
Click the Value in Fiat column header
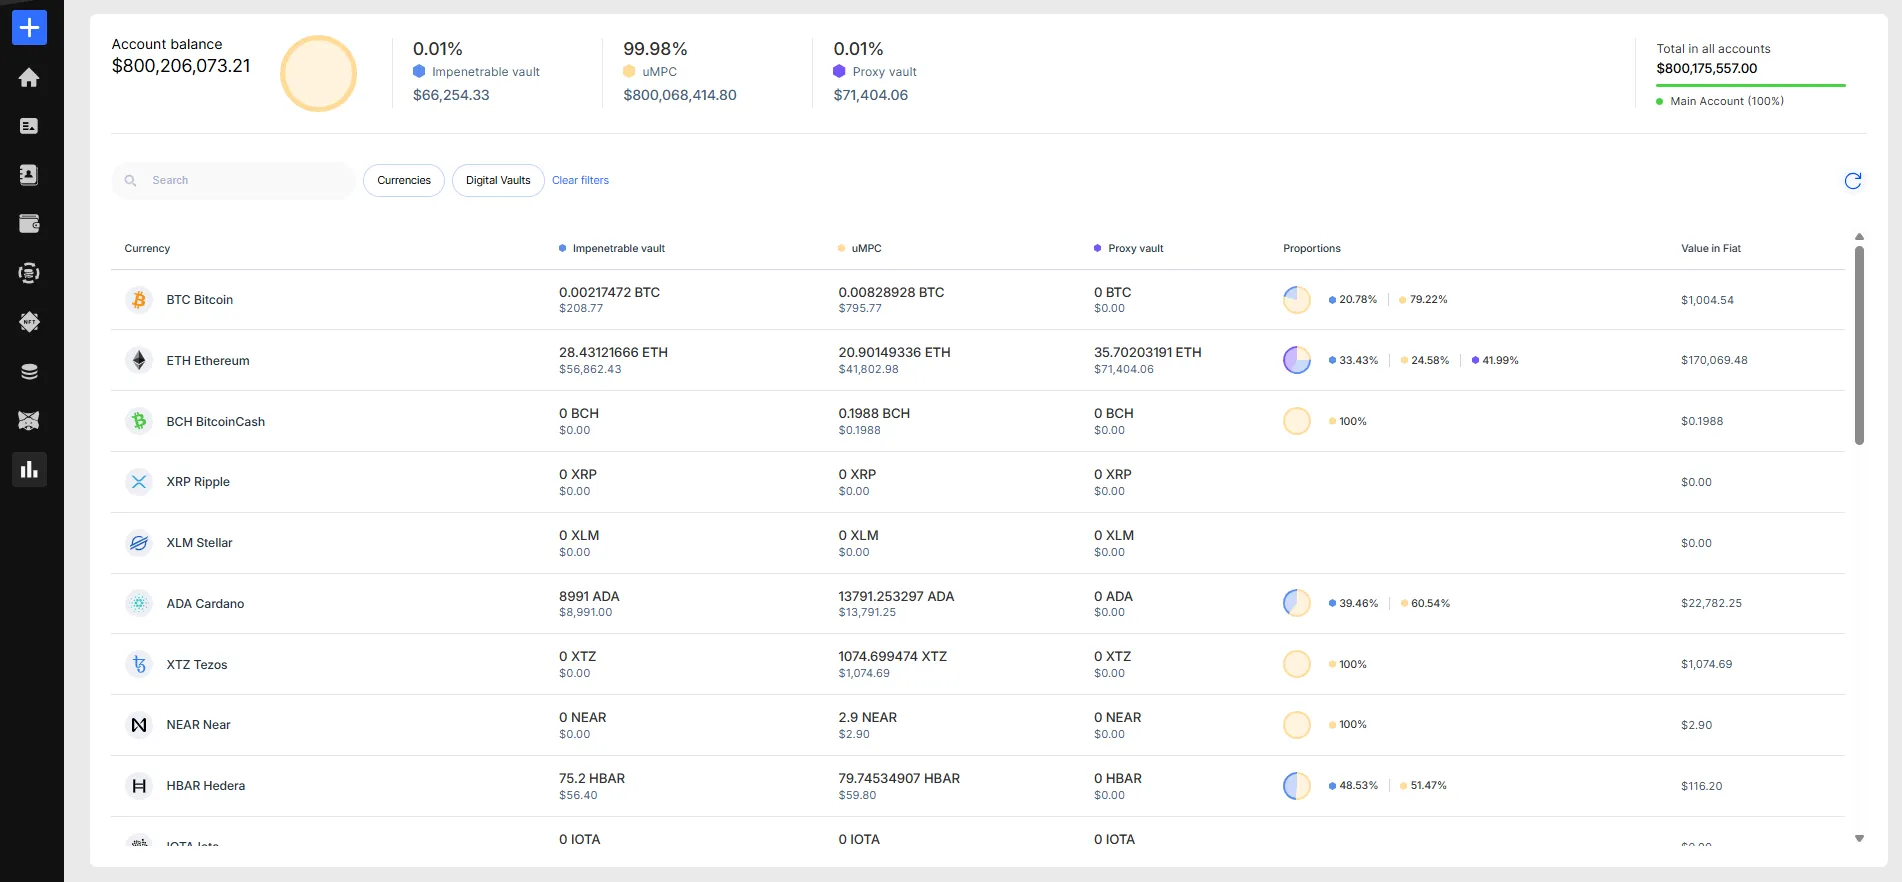[x=1711, y=249]
